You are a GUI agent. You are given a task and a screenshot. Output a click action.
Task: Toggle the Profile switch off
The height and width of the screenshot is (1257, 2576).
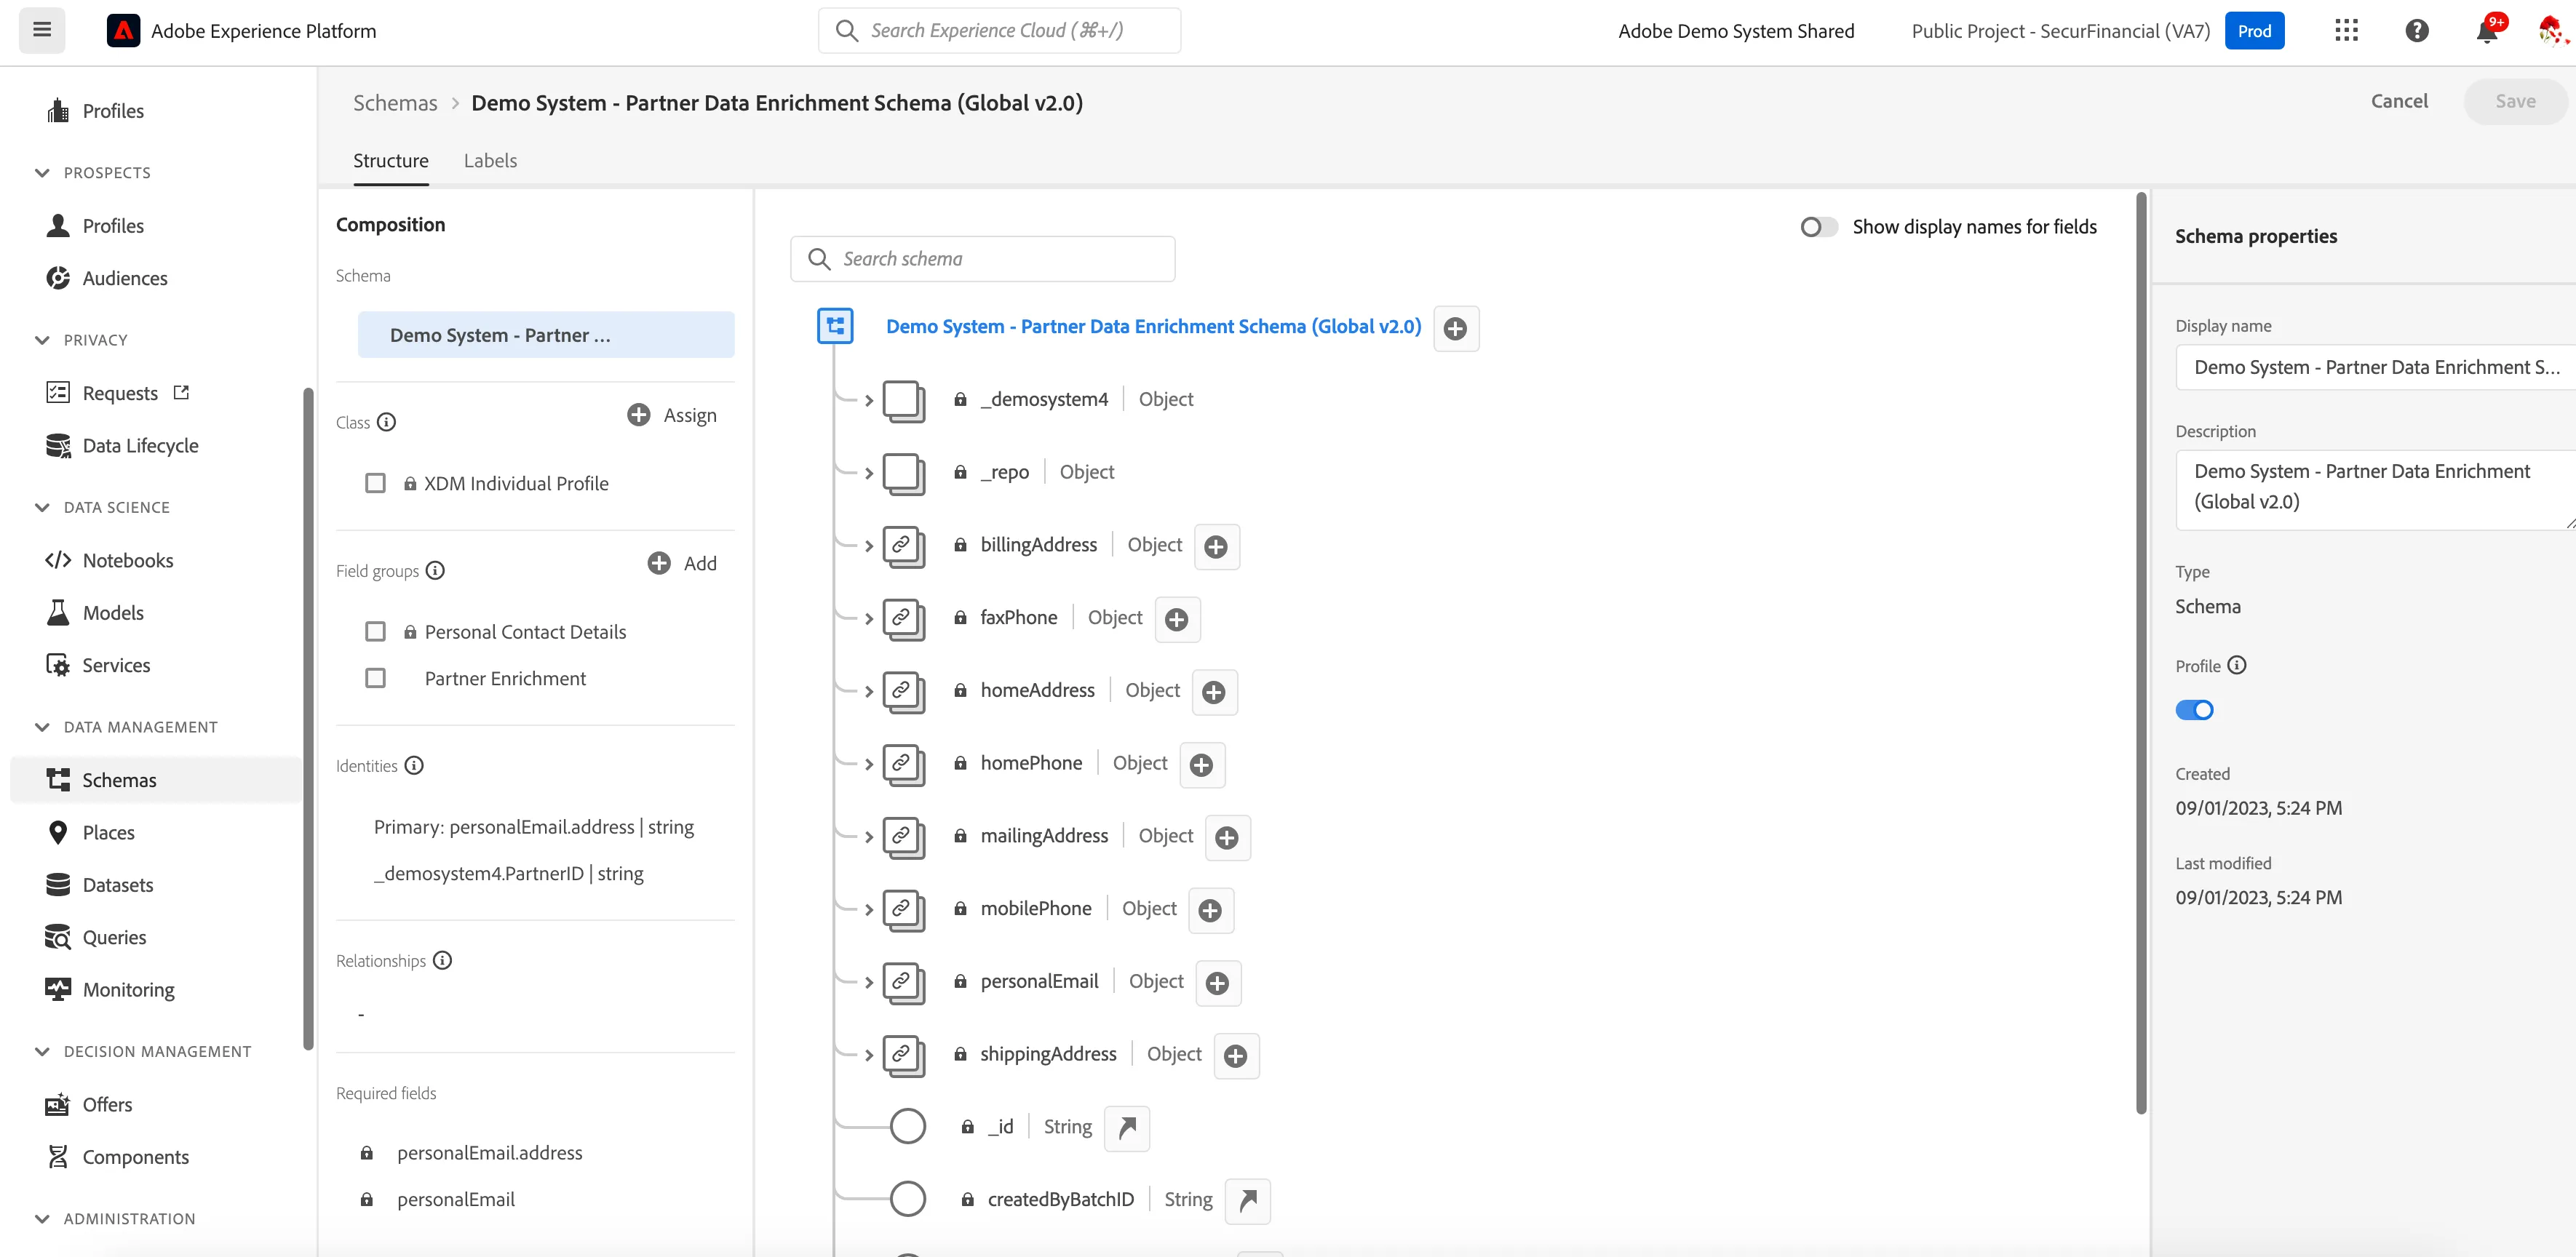coord(2194,710)
